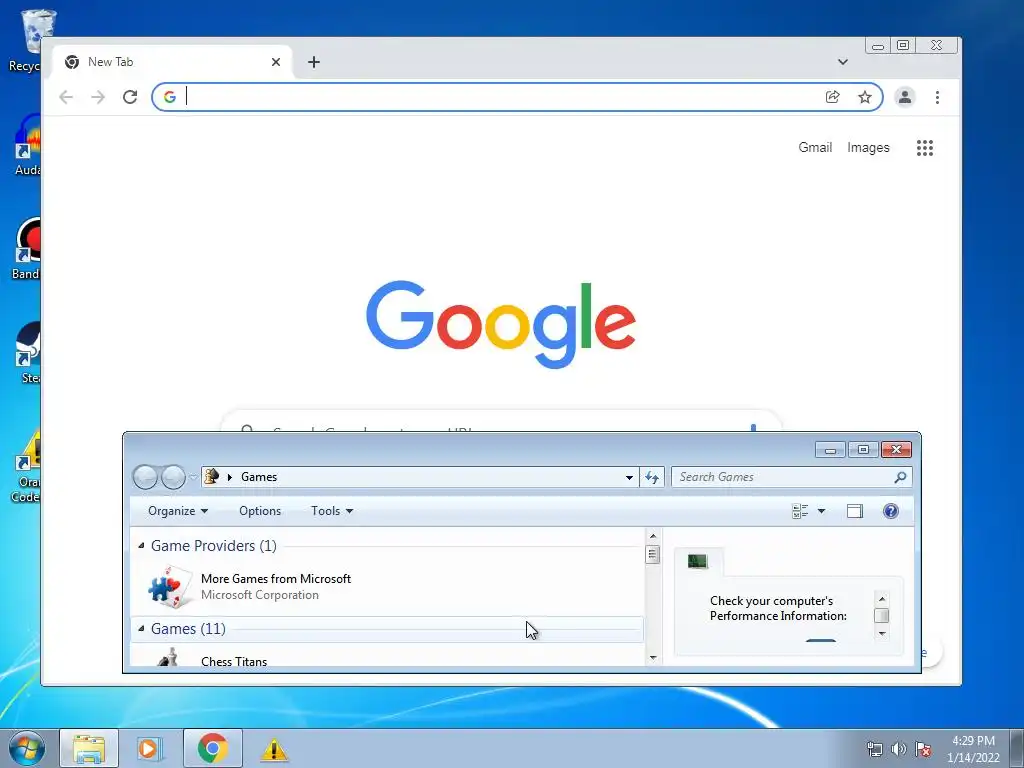Open a new Chrome tab with plus button
1024x768 pixels.
click(314, 62)
